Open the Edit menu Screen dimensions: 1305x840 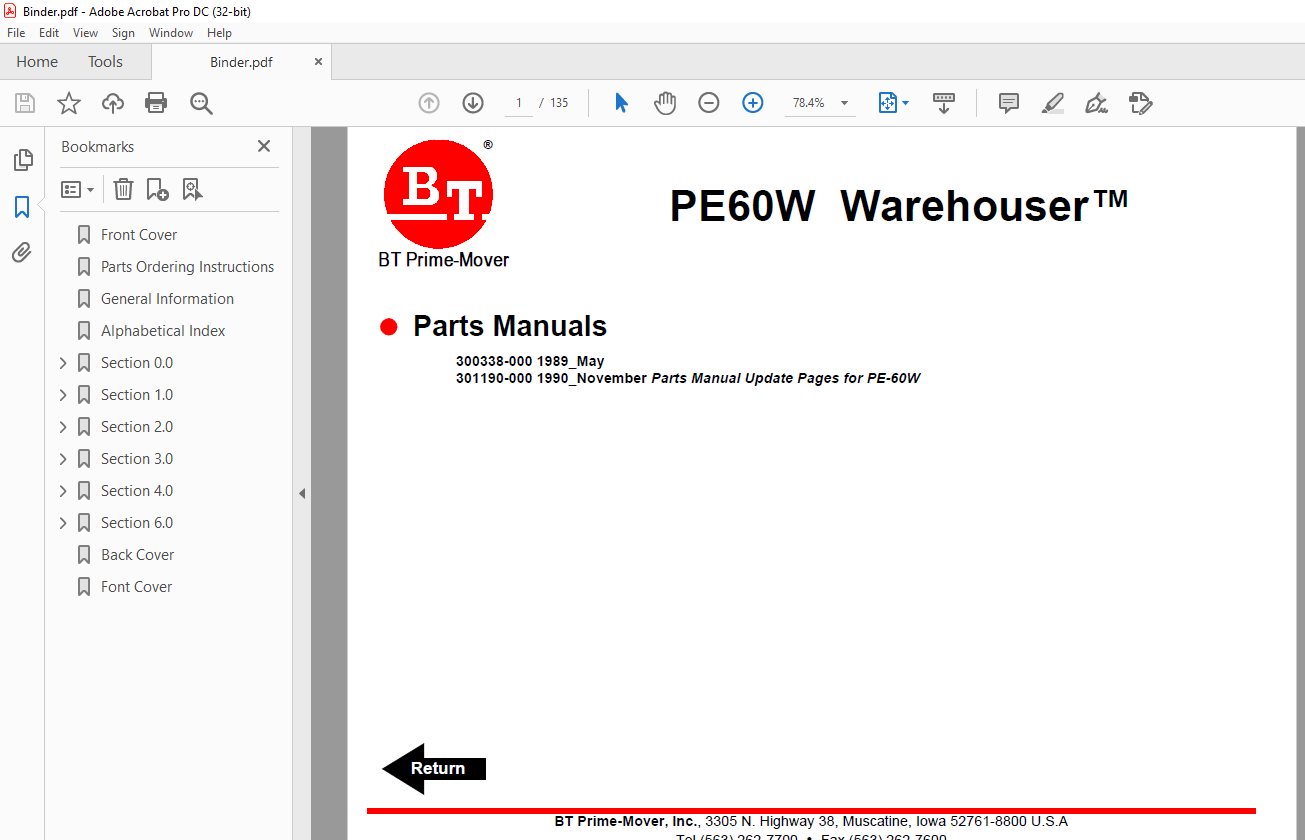[49, 33]
